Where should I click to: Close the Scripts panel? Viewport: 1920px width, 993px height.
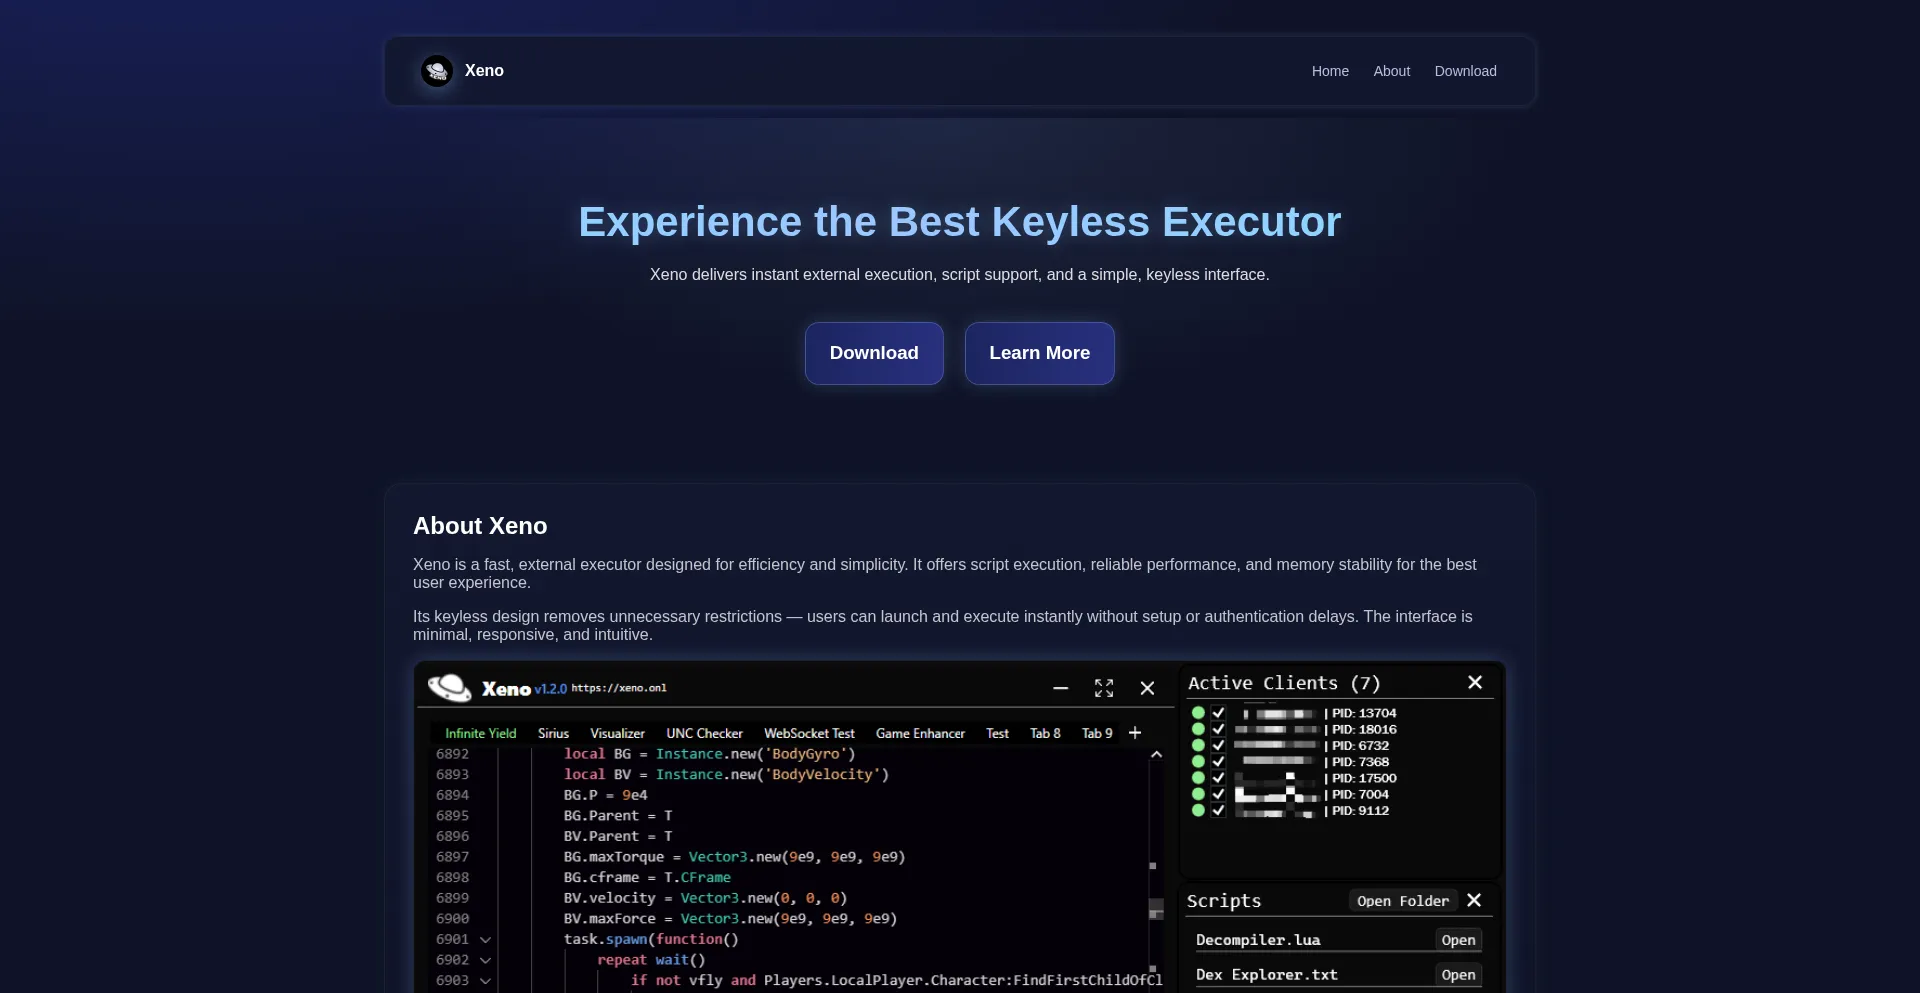1474,900
